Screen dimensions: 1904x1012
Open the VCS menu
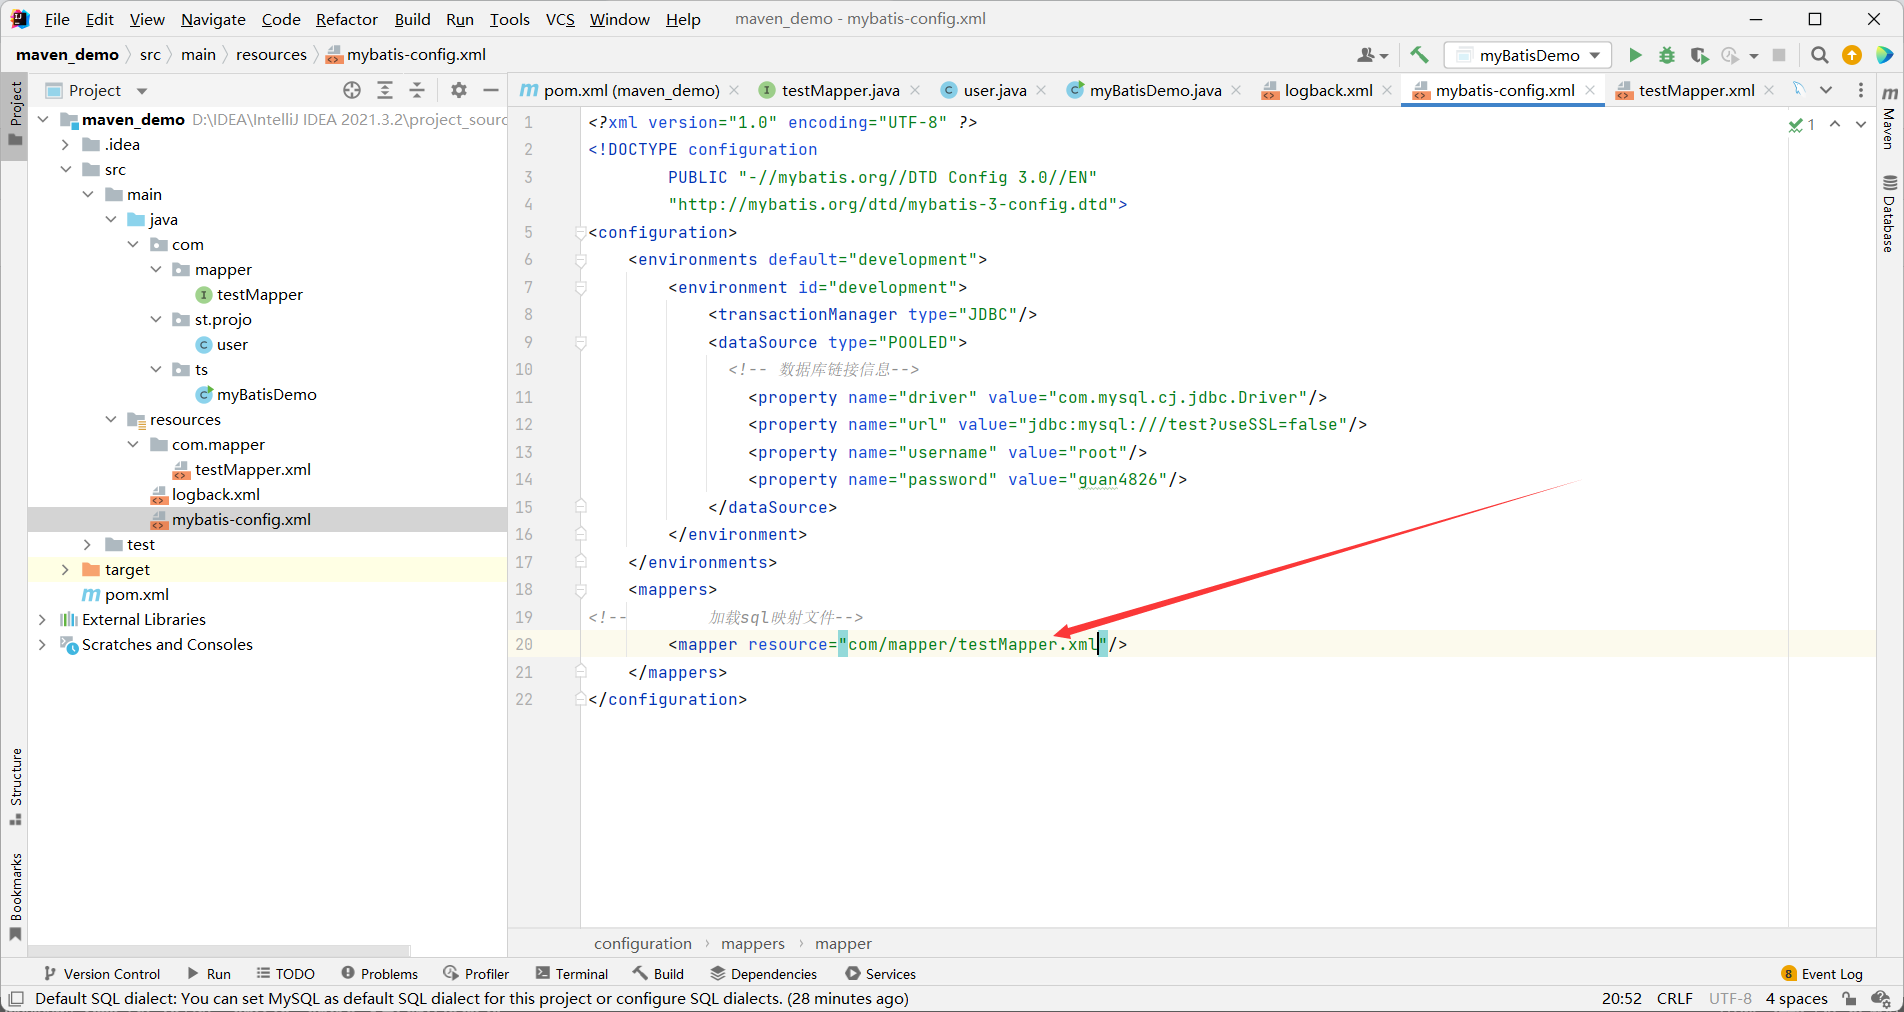pyautogui.click(x=560, y=19)
